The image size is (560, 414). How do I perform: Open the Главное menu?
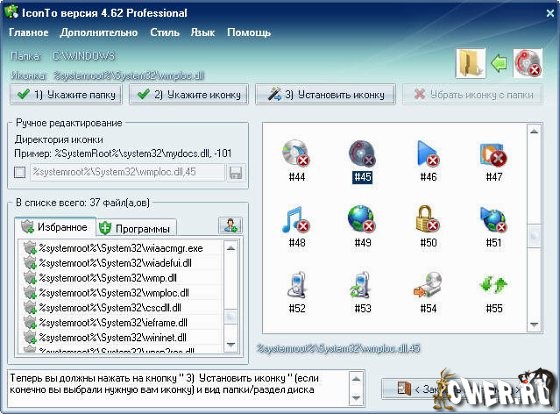tap(29, 33)
